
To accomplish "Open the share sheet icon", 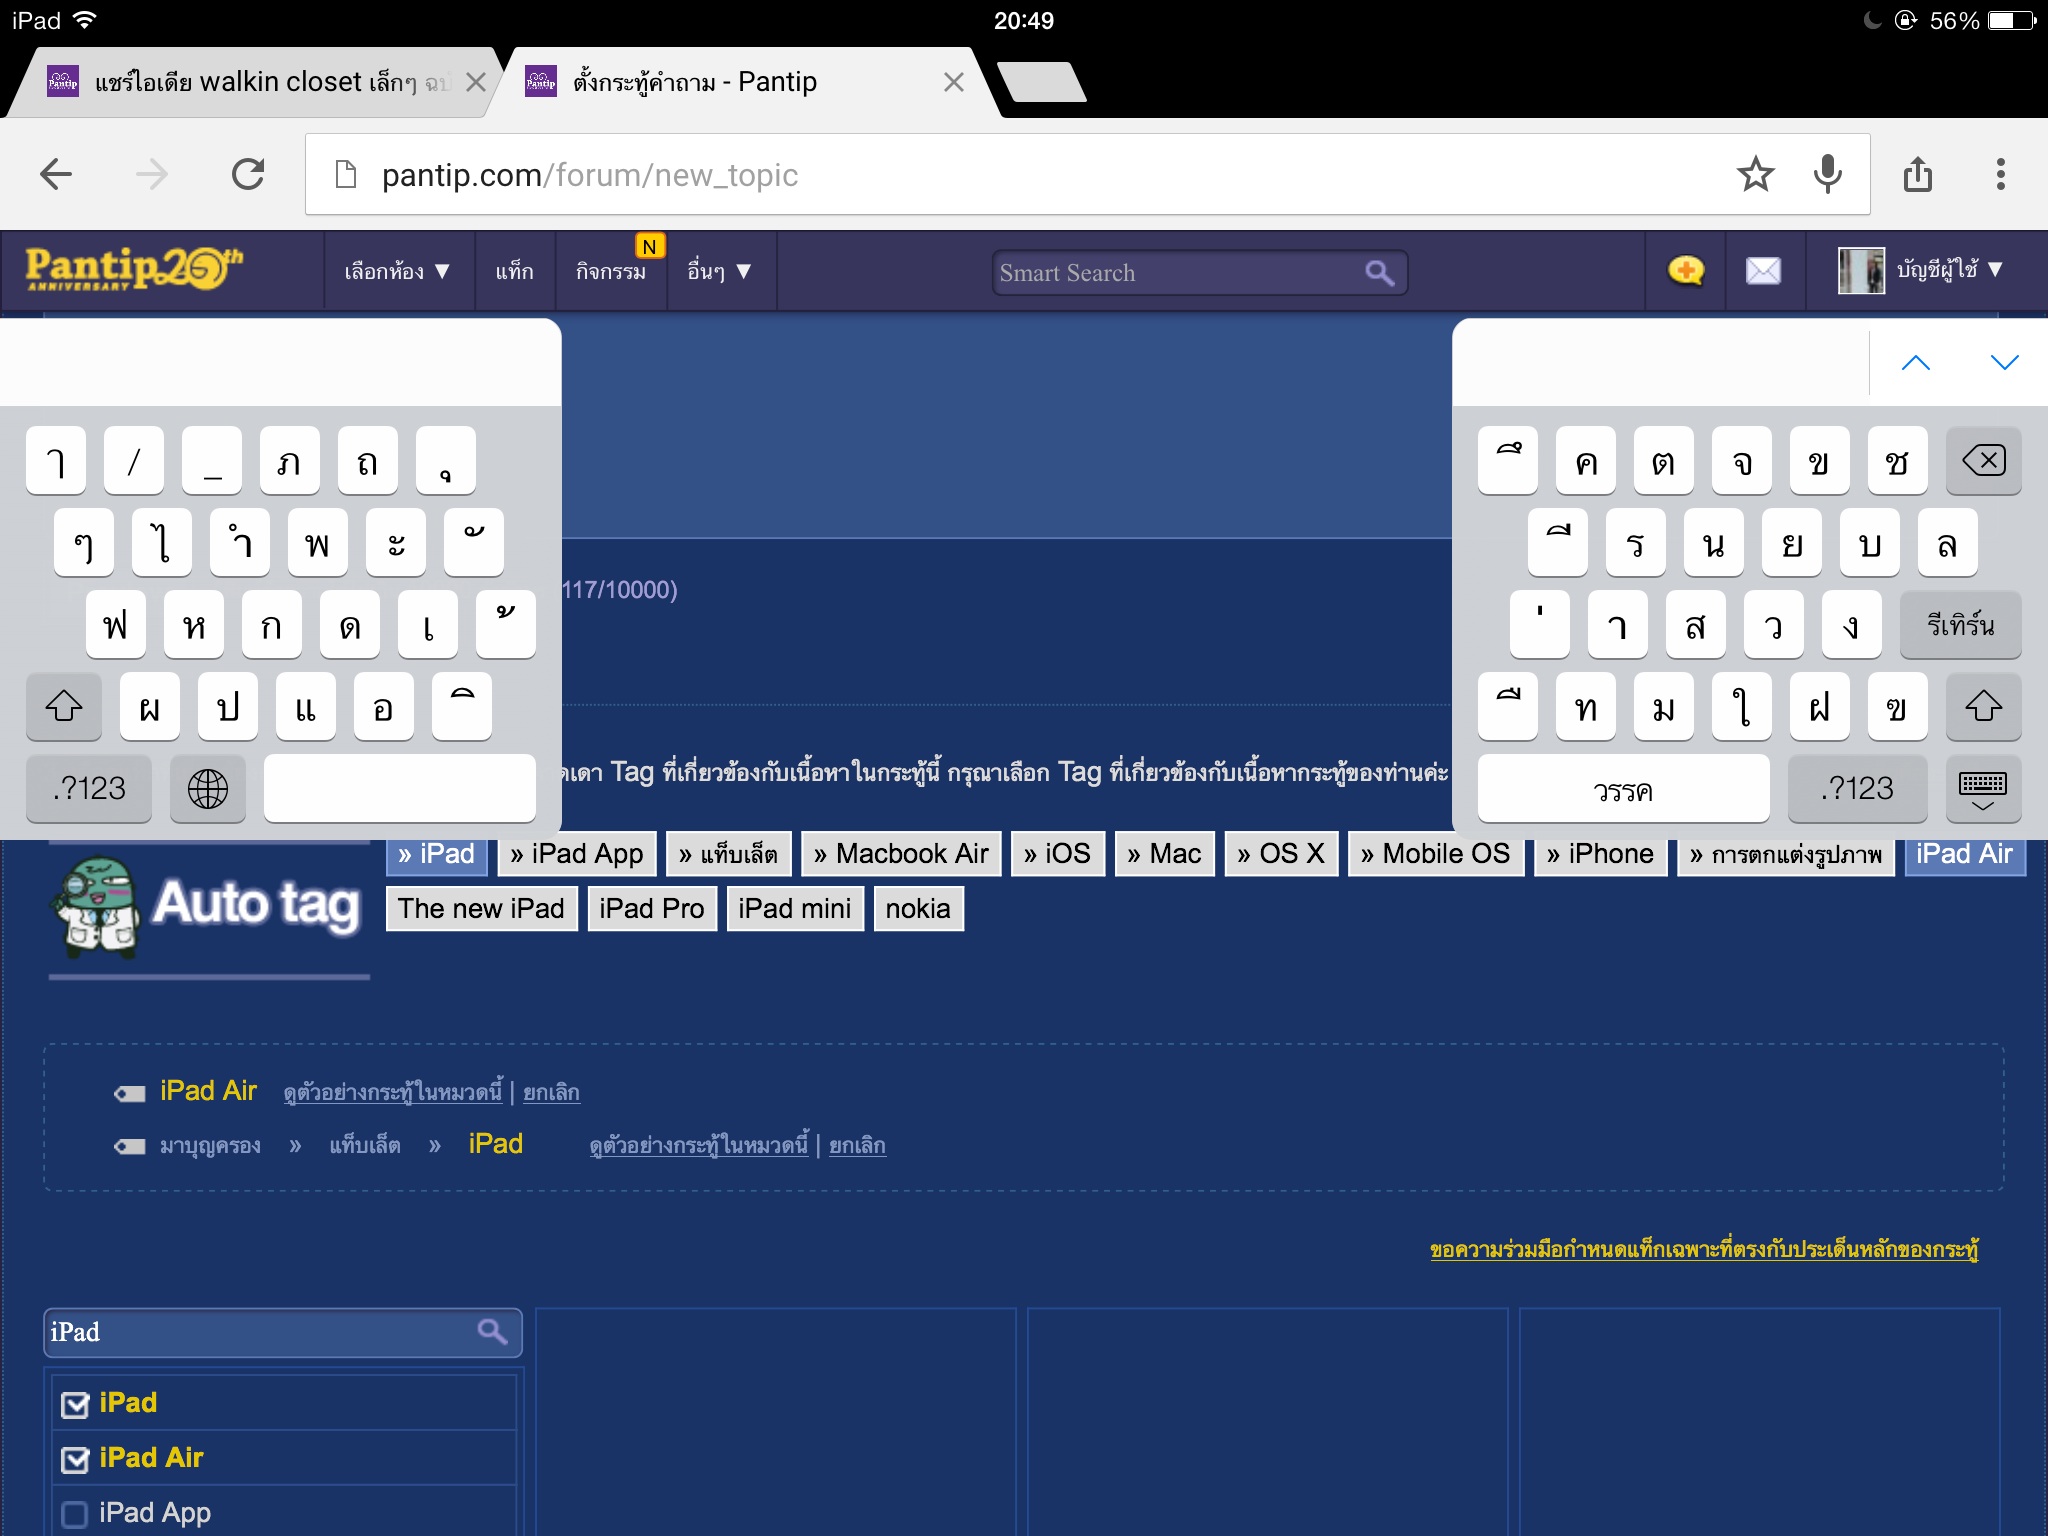I will [x=1917, y=174].
